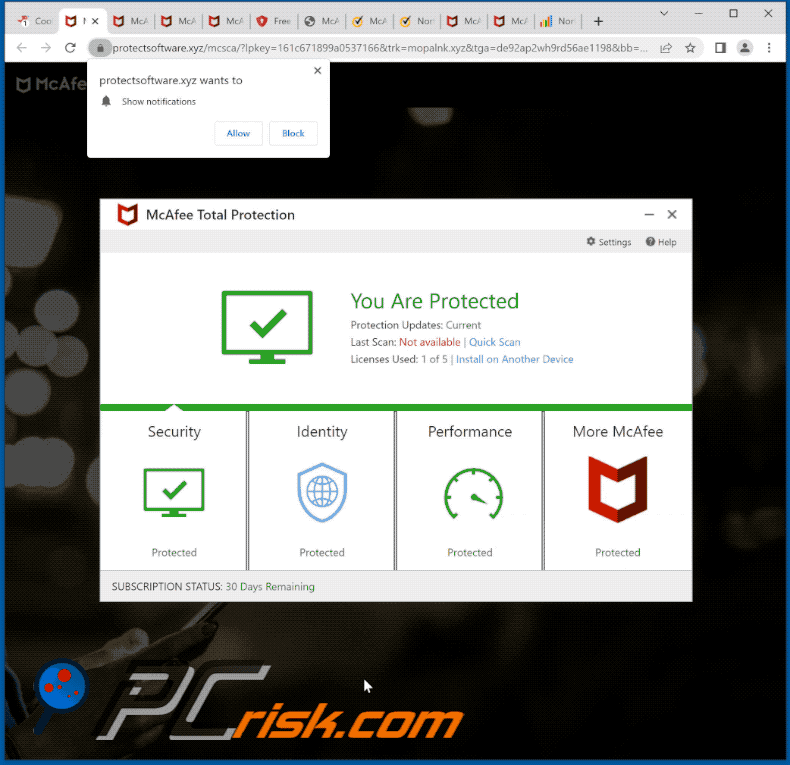
Task: Reload the page with the refresh icon
Action: pos(70,48)
